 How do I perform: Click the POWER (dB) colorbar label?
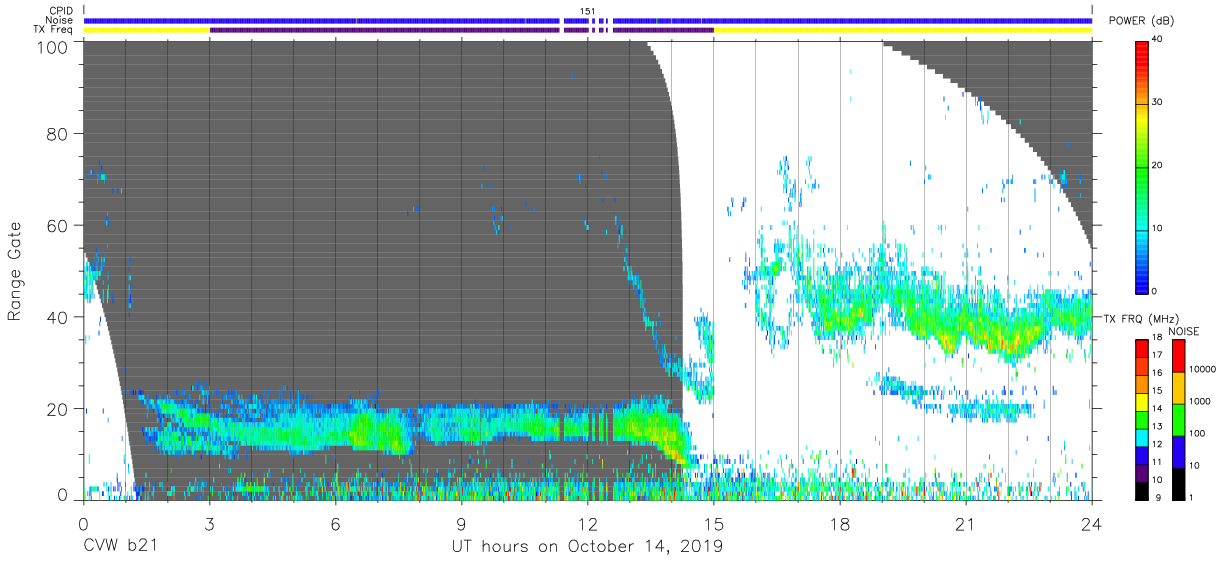1142,21
